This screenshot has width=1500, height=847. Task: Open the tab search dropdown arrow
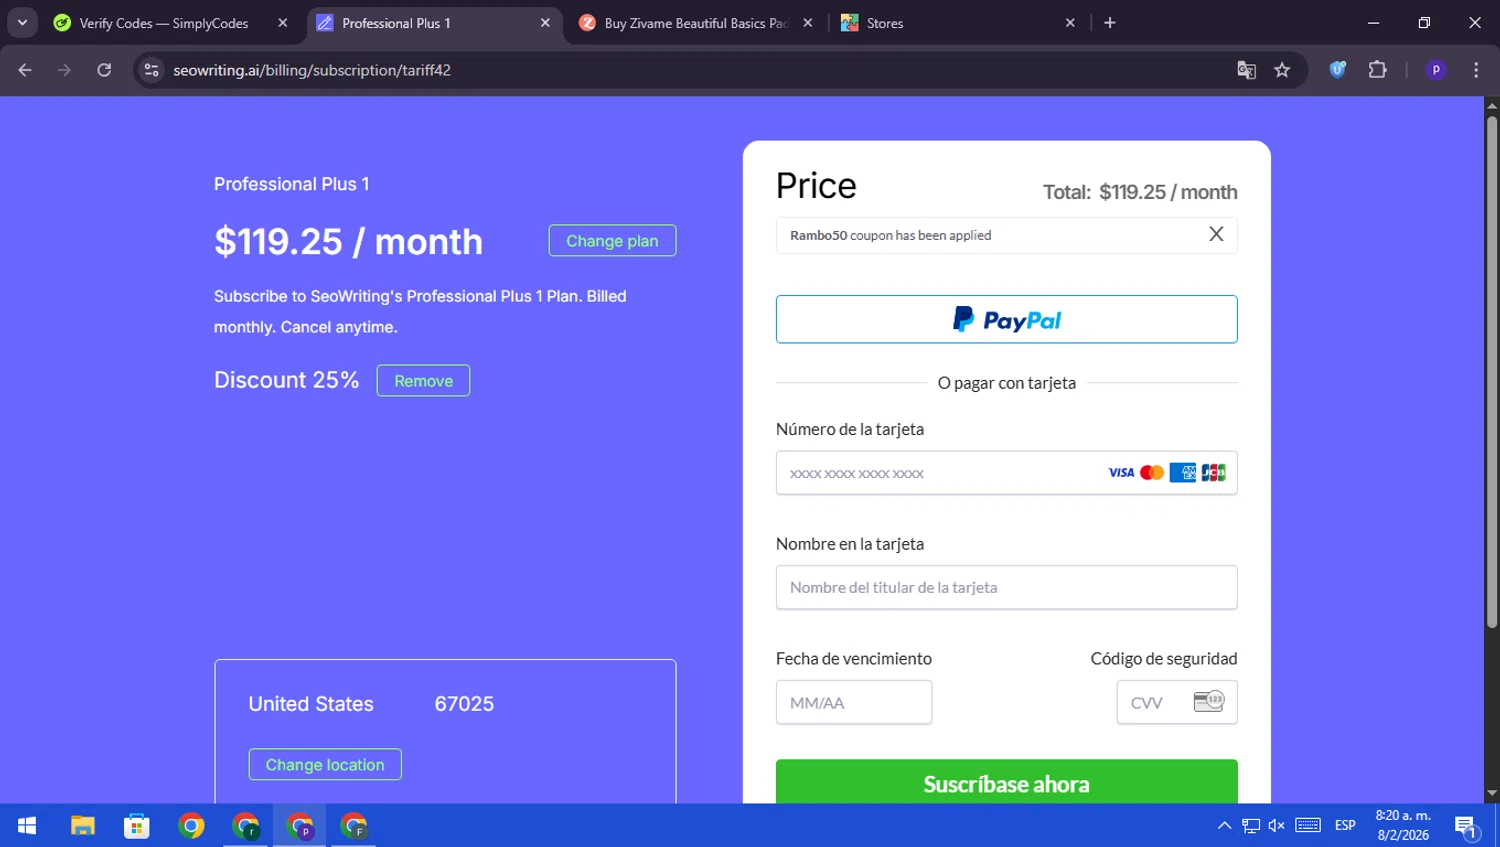click(22, 22)
